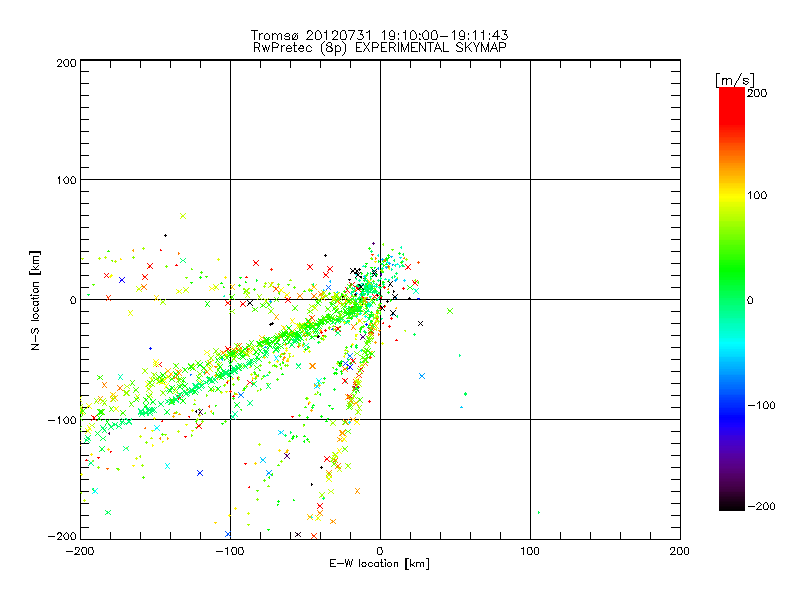Click the N-S axis tick label "0"
Viewport: 800px width, 600px height.
click(73, 300)
